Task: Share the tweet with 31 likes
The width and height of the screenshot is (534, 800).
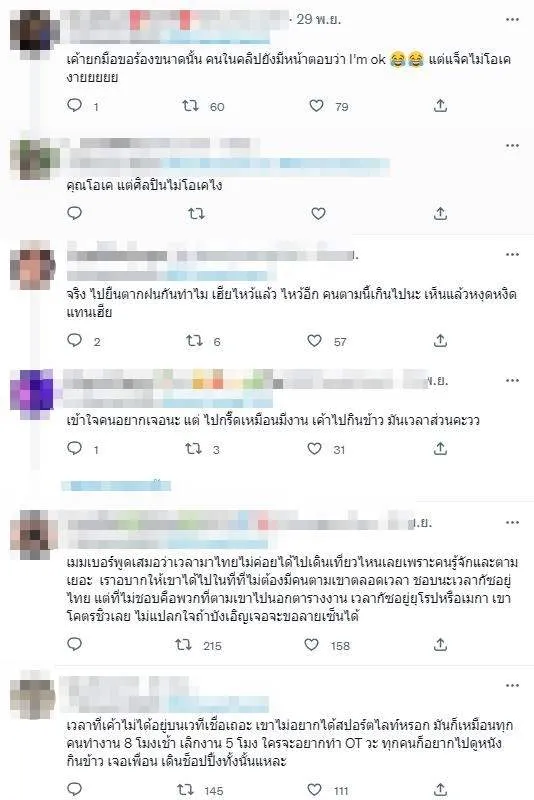Action: tap(440, 448)
